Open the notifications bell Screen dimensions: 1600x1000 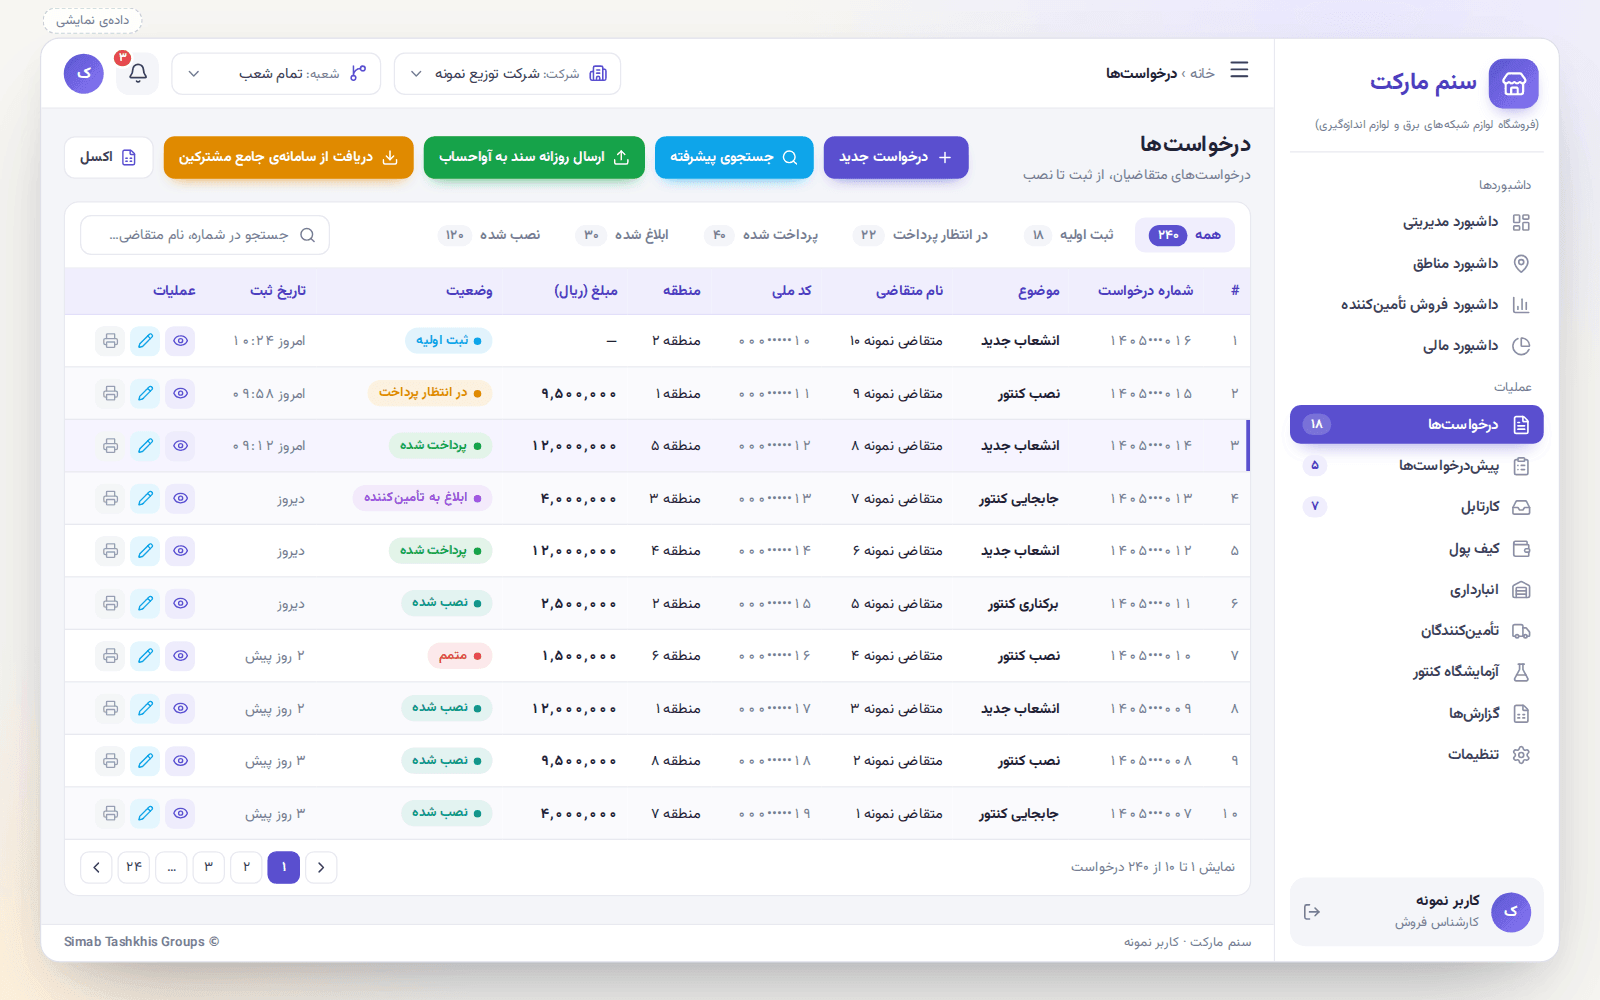(x=138, y=74)
